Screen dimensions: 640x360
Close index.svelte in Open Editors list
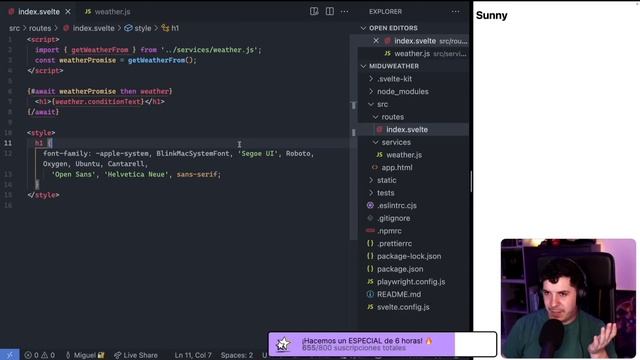376,41
